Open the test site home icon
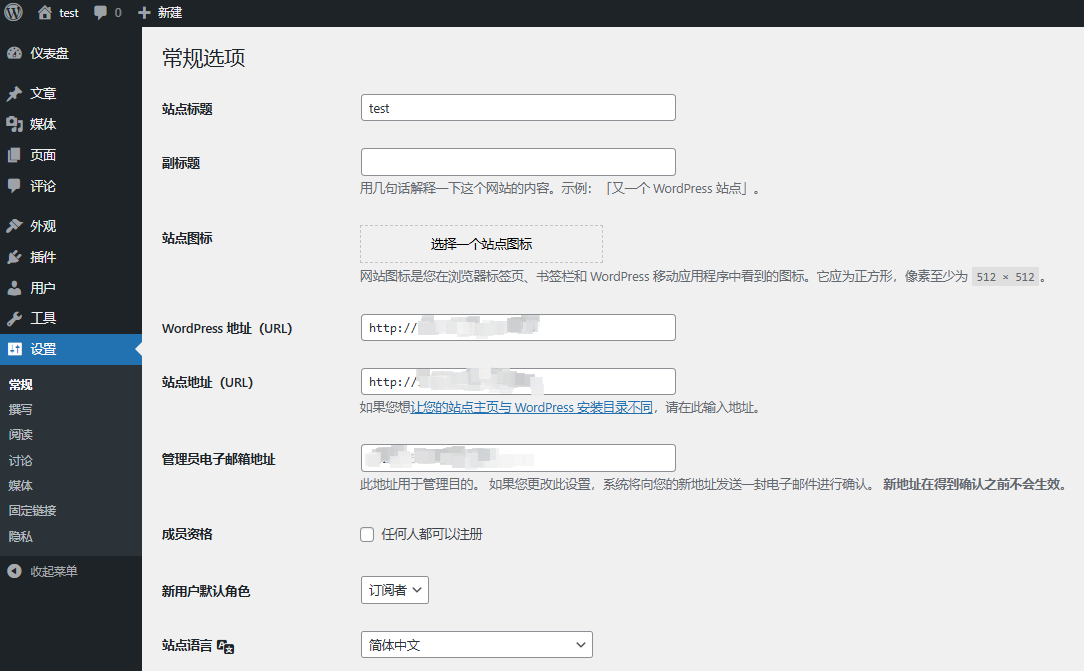The height and width of the screenshot is (671, 1084). [45, 12]
